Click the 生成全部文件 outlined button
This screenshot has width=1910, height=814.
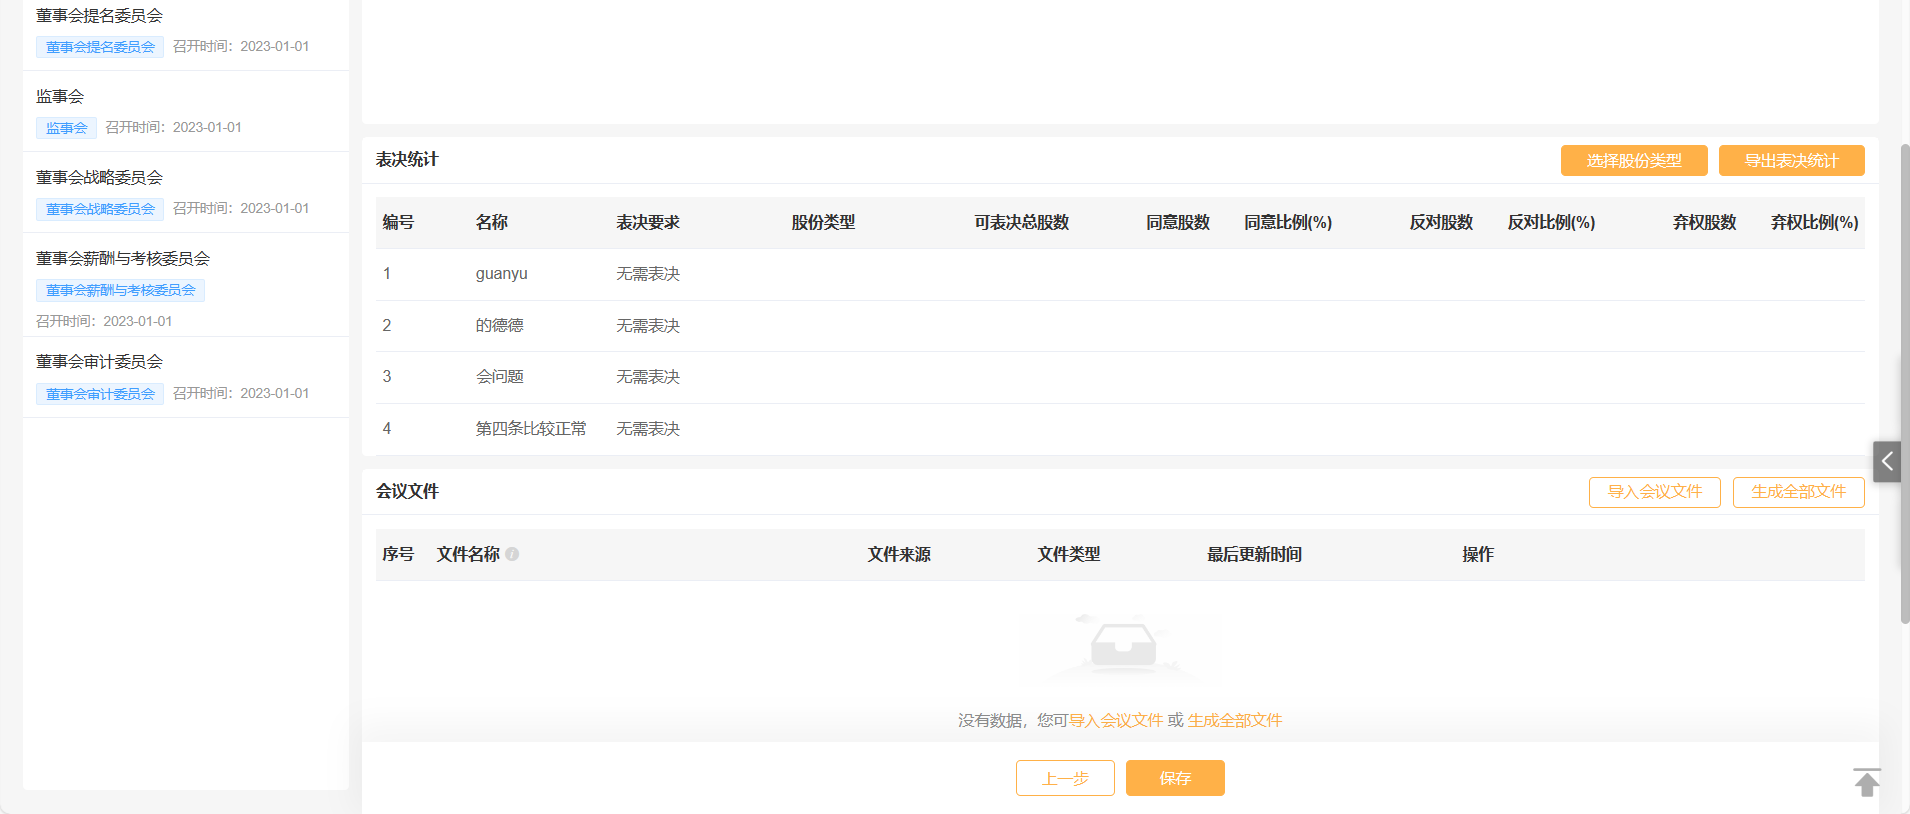(1798, 492)
